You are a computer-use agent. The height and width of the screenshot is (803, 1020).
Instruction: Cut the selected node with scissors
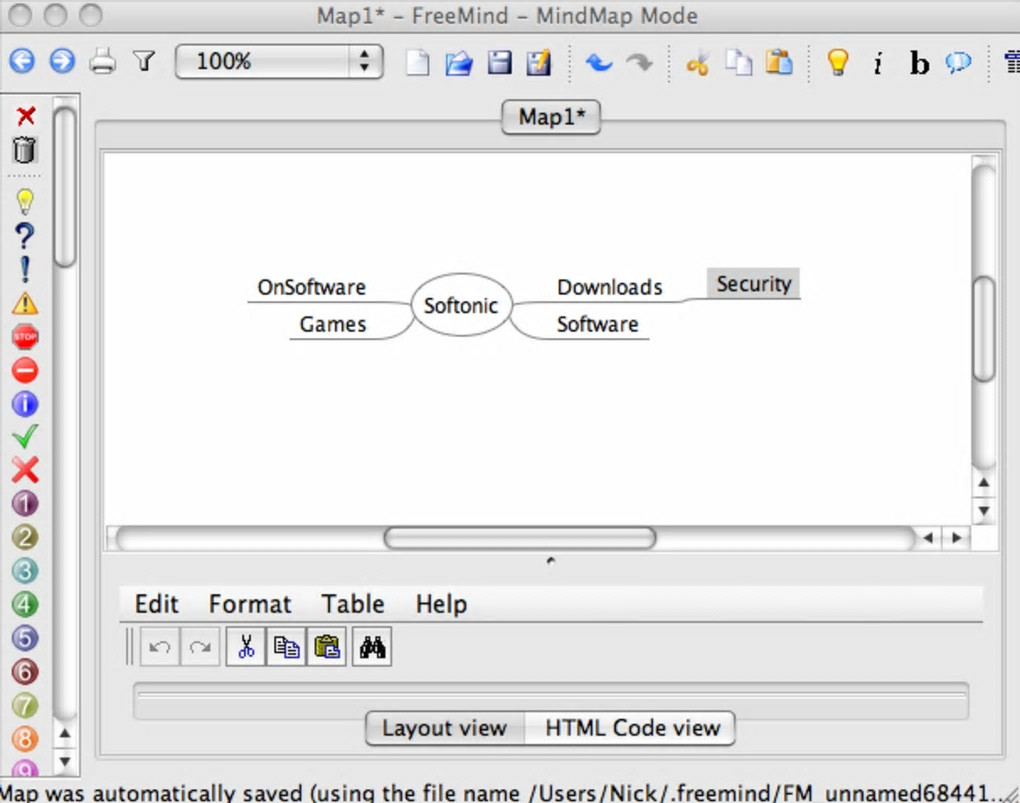click(x=697, y=64)
